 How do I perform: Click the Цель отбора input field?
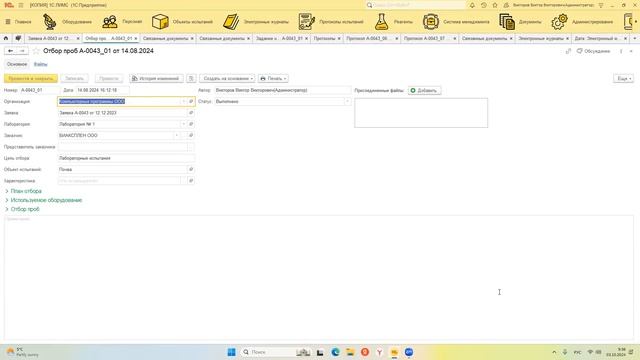tap(126, 158)
